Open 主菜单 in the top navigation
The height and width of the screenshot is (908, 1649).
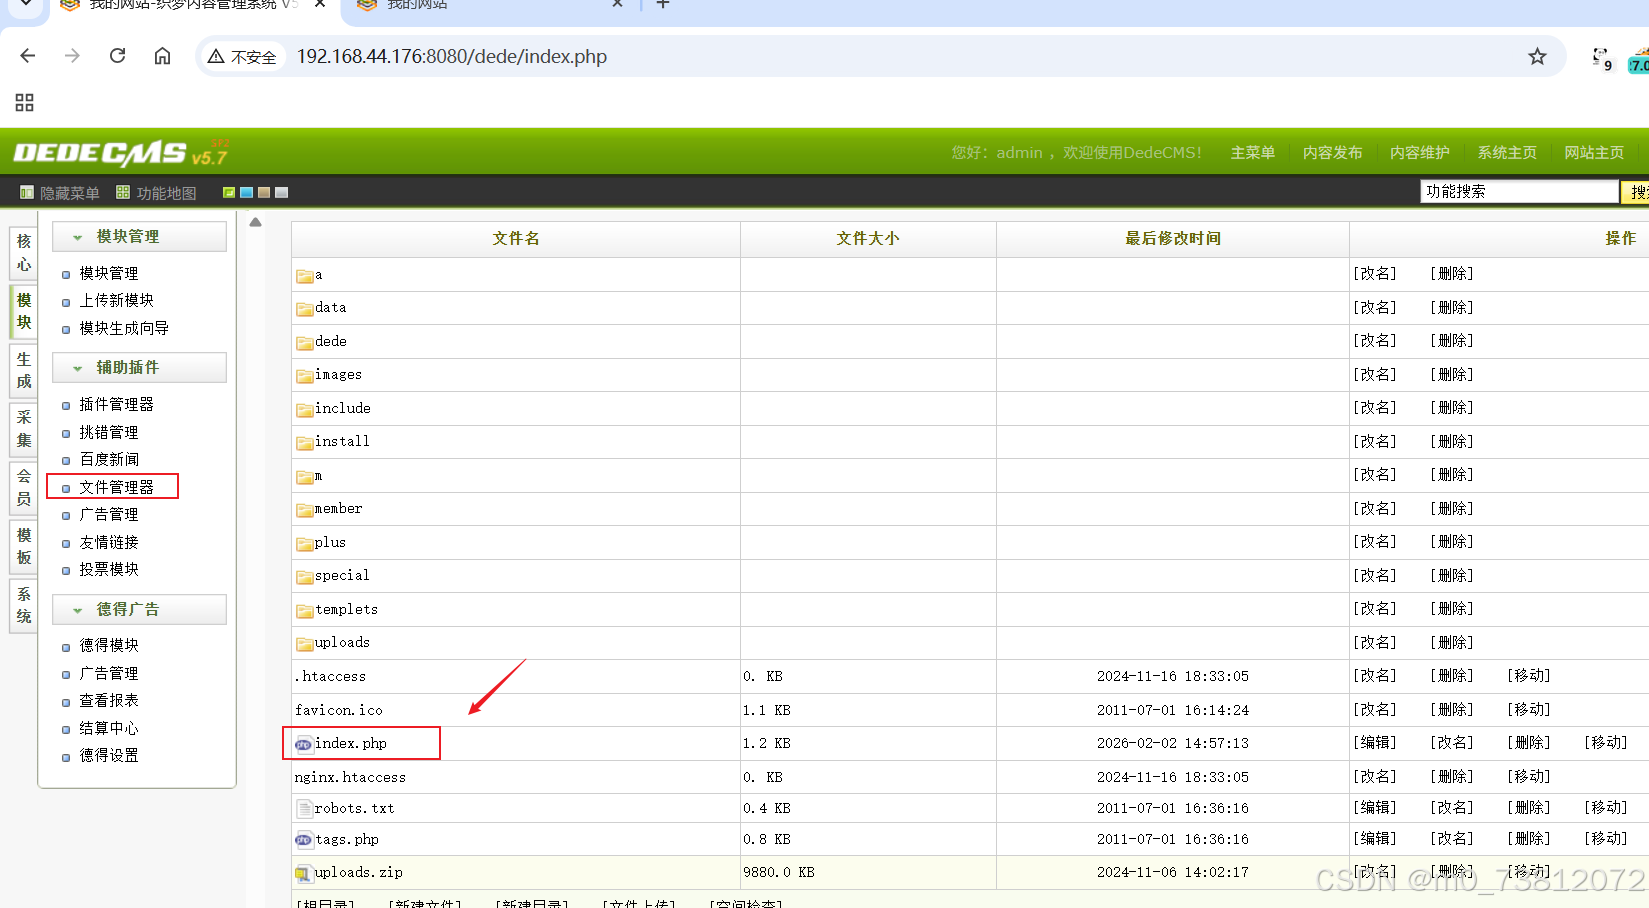(1252, 153)
